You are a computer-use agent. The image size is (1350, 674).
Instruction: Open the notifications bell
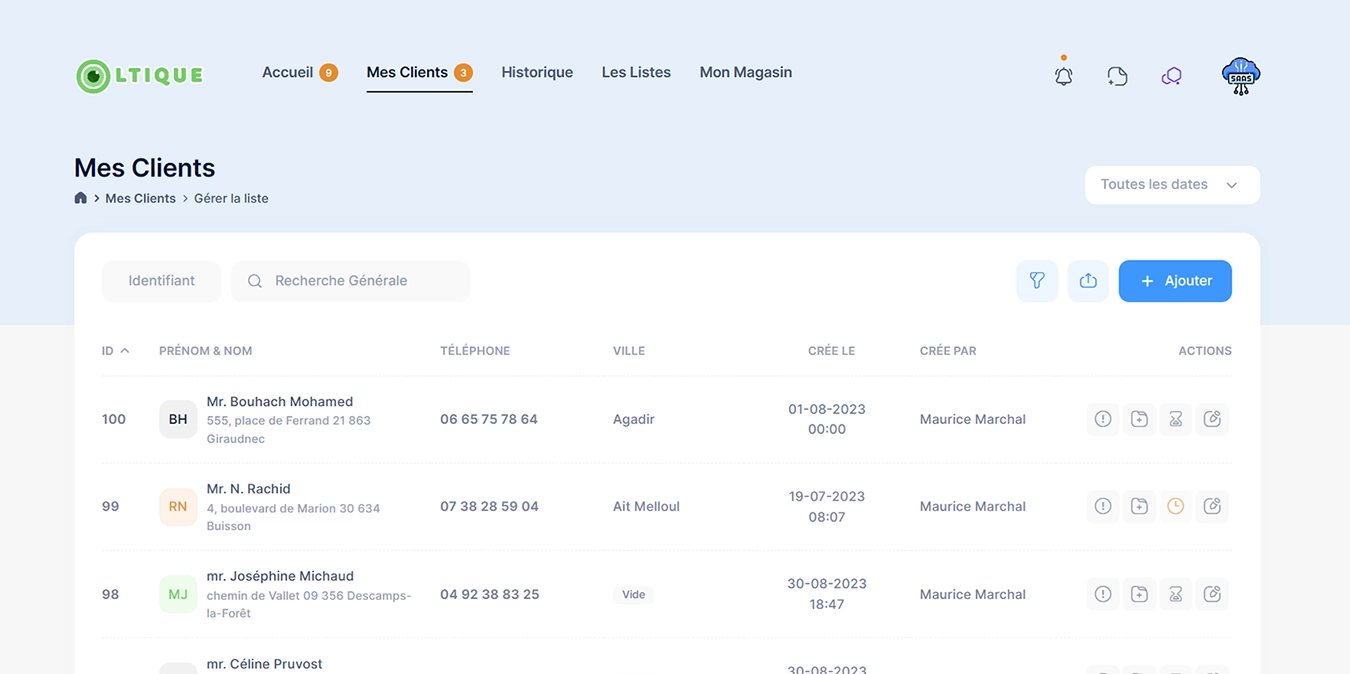(x=1063, y=76)
